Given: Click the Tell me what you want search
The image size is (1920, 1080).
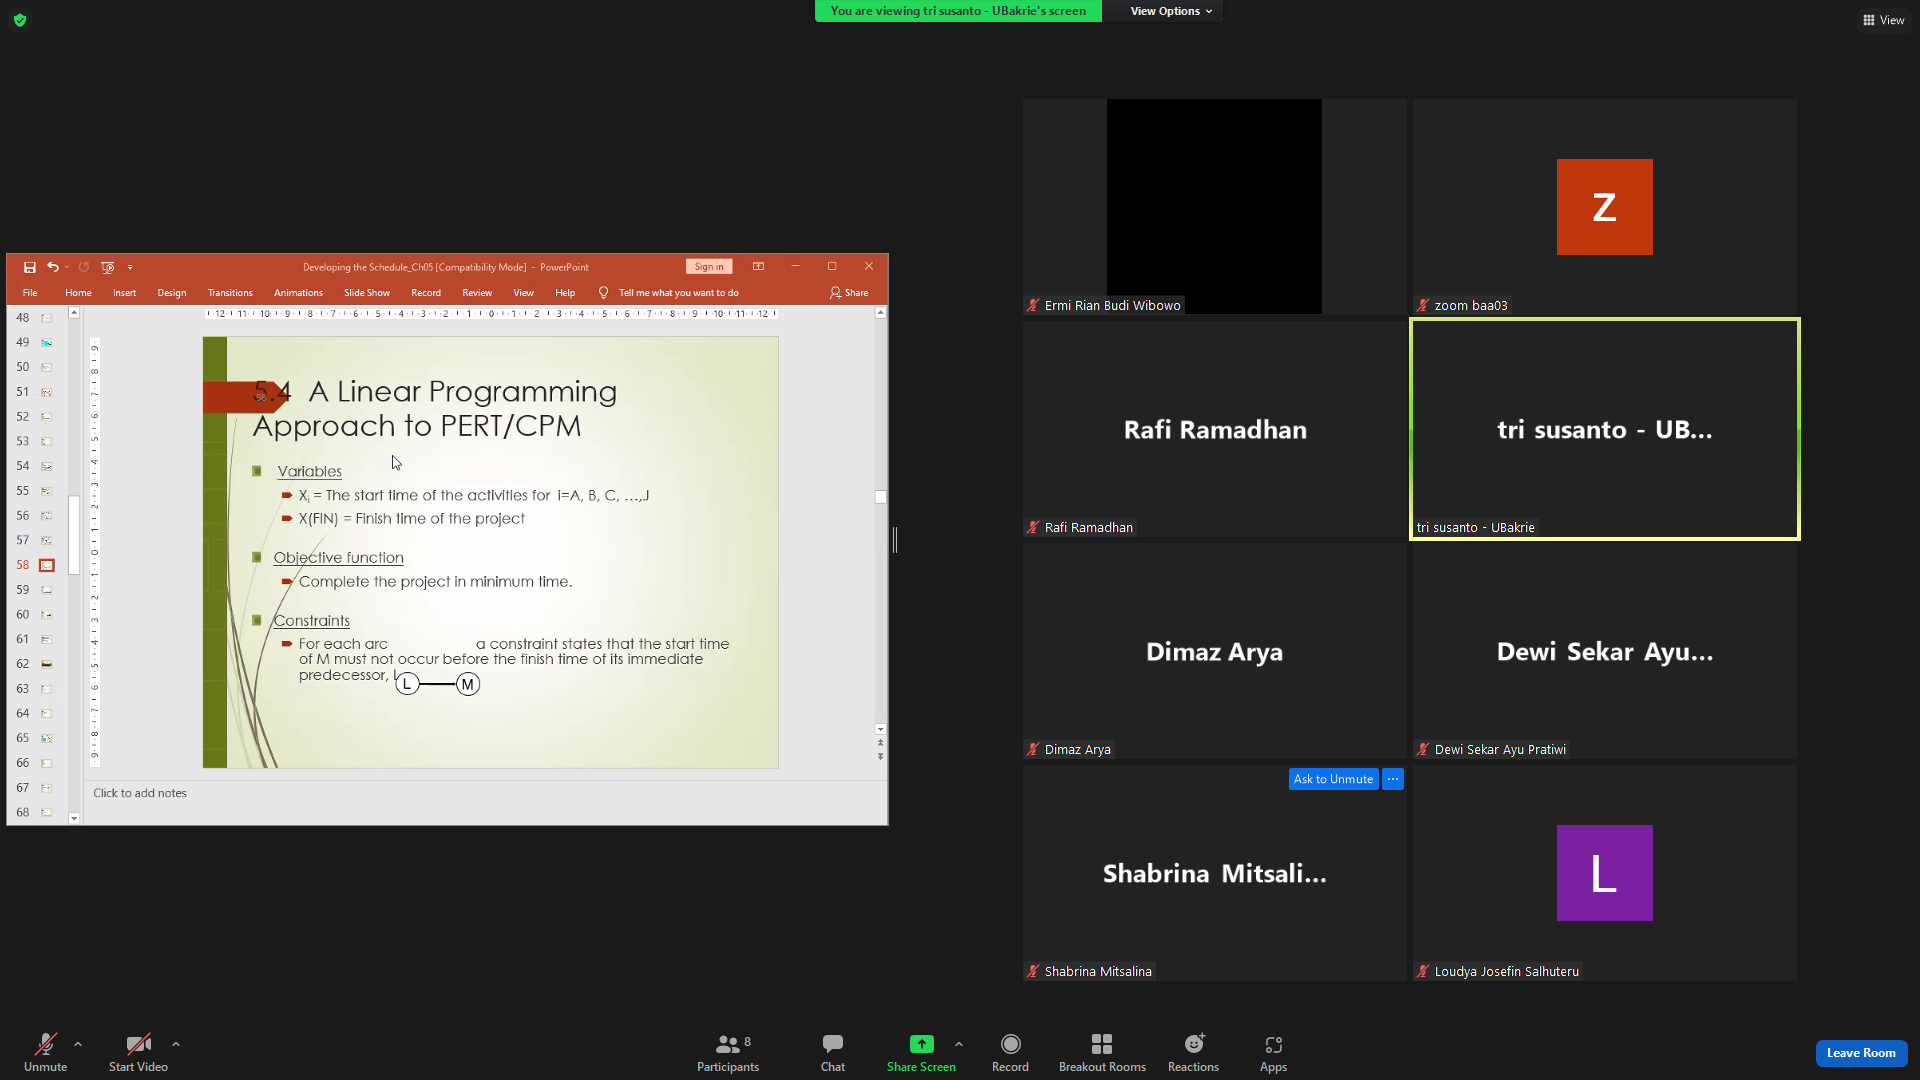Looking at the screenshot, I should [x=669, y=293].
